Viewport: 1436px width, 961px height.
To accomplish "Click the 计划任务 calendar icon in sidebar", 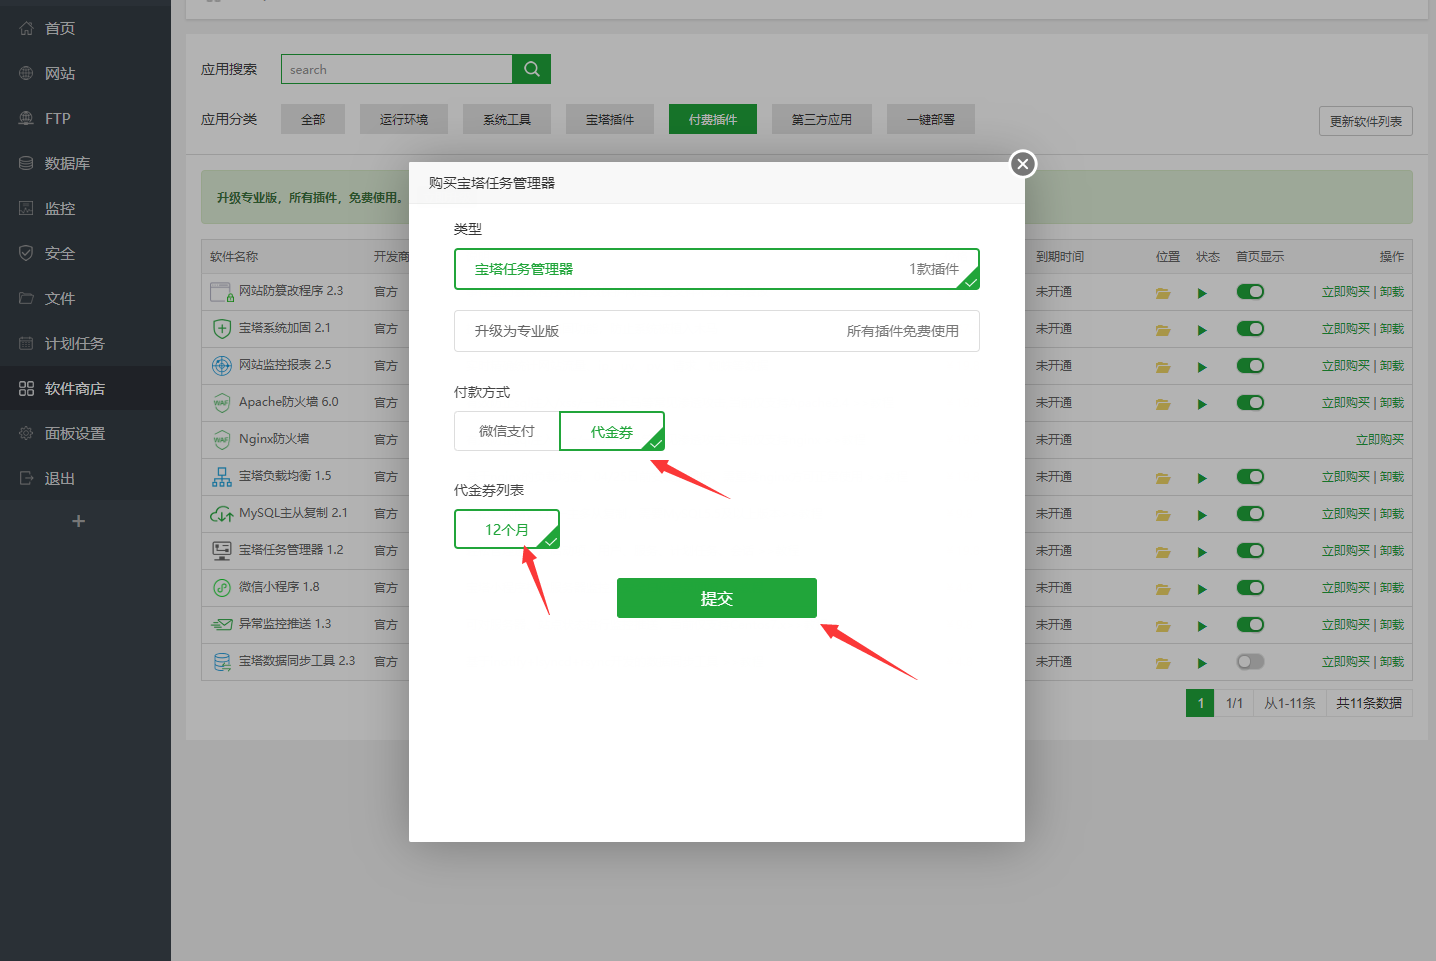I will (26, 343).
